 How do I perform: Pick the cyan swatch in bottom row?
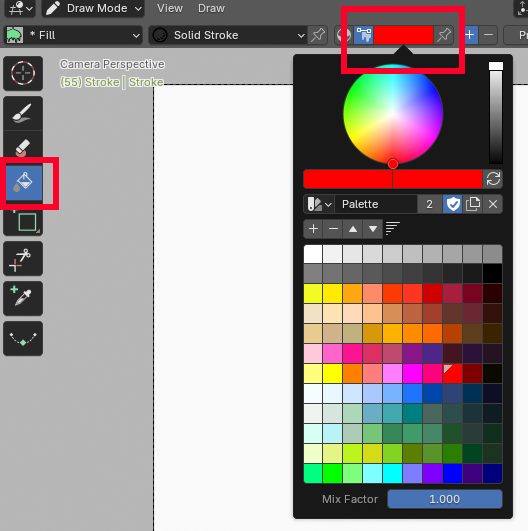tap(392, 473)
